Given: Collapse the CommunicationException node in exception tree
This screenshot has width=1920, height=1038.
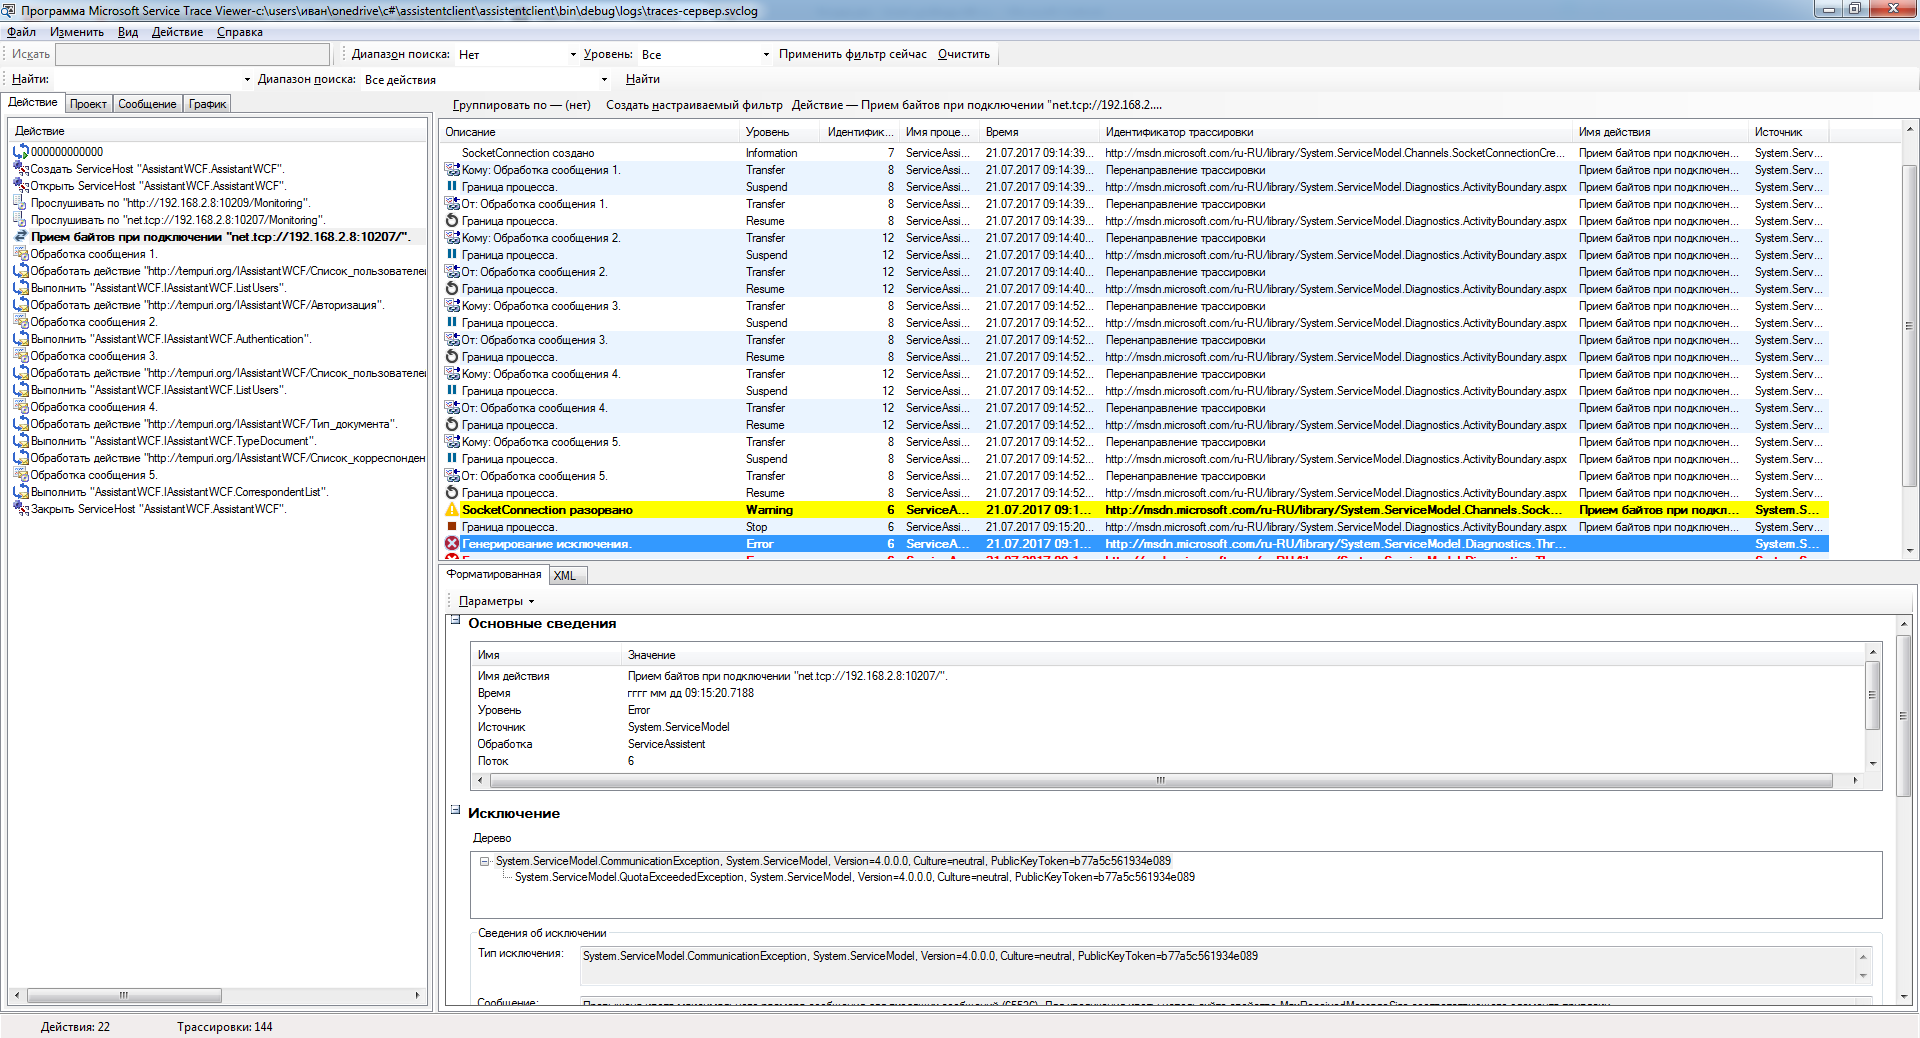Looking at the screenshot, I should coord(484,861).
